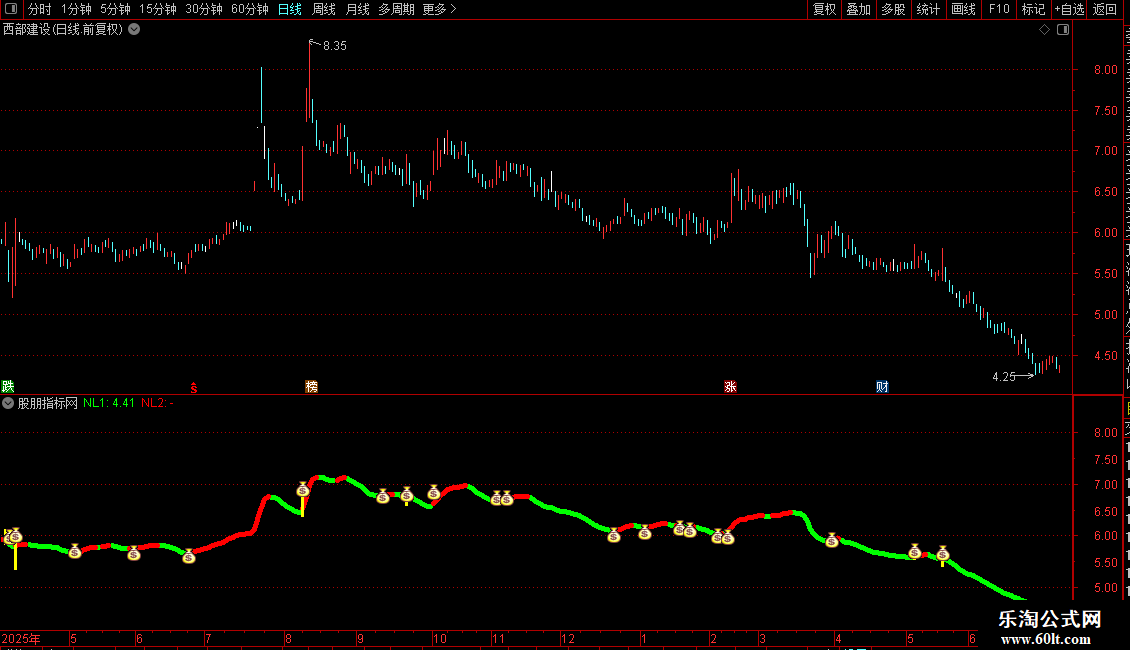This screenshot has height=650, width=1130.
Task: Click the 2025年 date axis label
Action: 21,638
